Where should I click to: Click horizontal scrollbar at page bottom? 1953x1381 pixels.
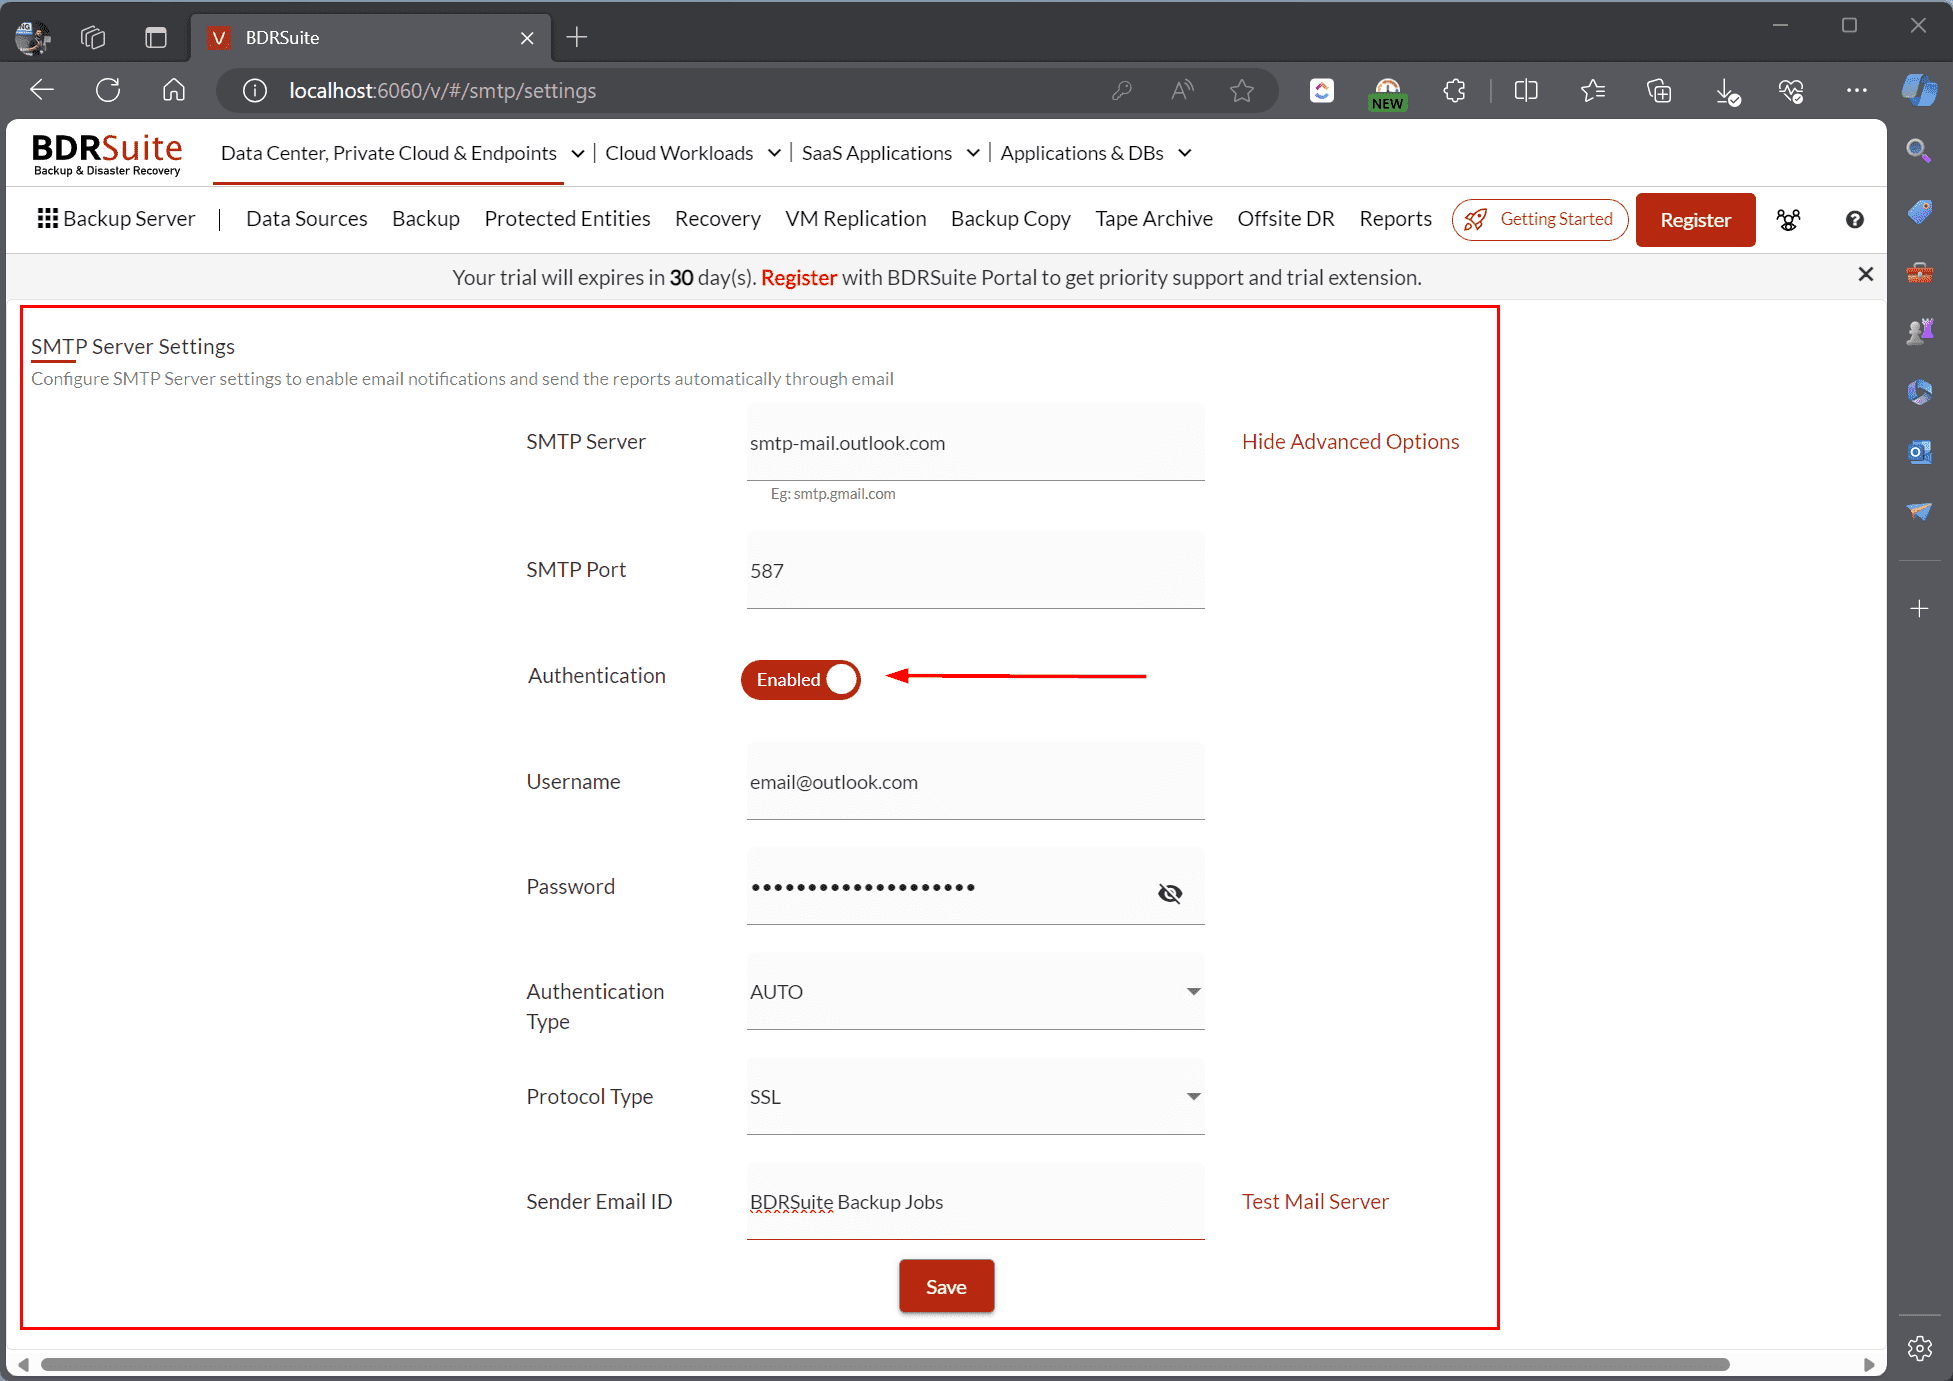tap(885, 1365)
